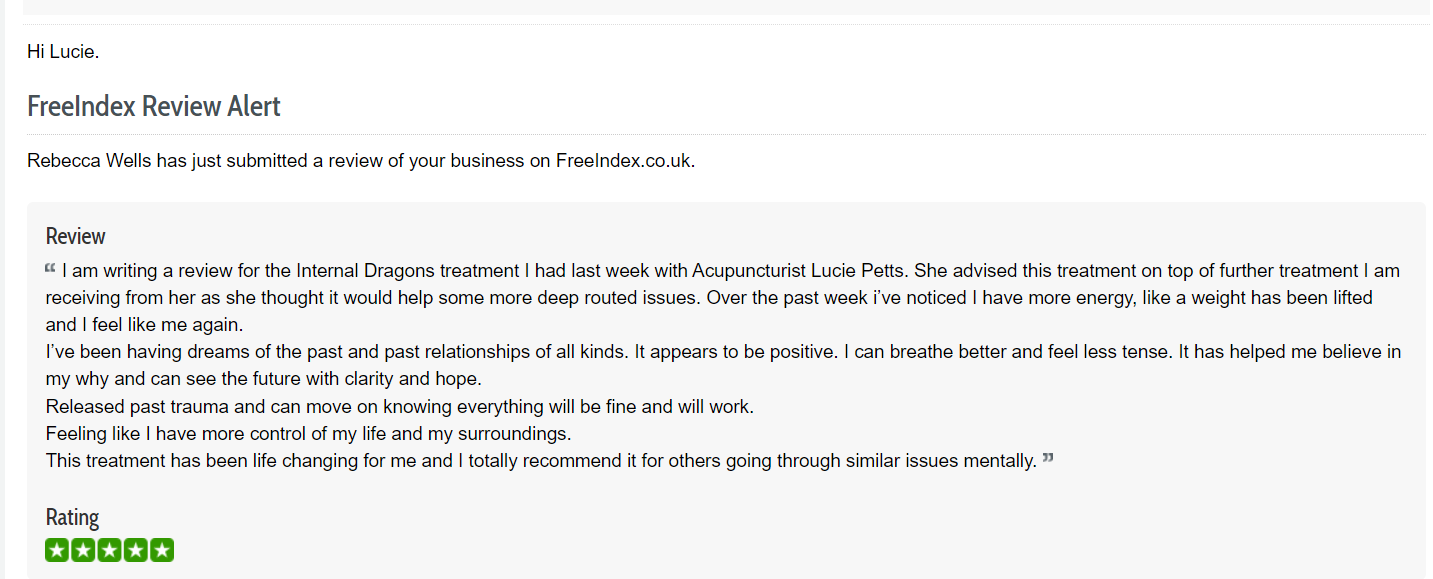The image size is (1433, 579).
Task: Click the fifth green rating star
Action: (x=161, y=550)
